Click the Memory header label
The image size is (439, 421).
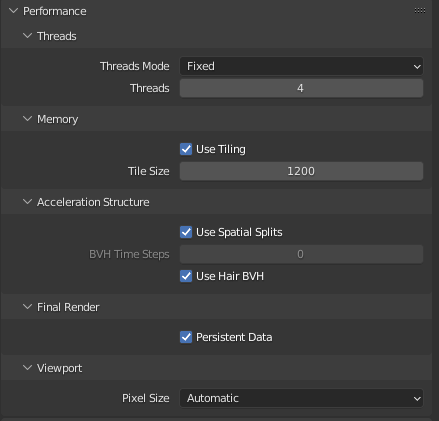click(57, 119)
